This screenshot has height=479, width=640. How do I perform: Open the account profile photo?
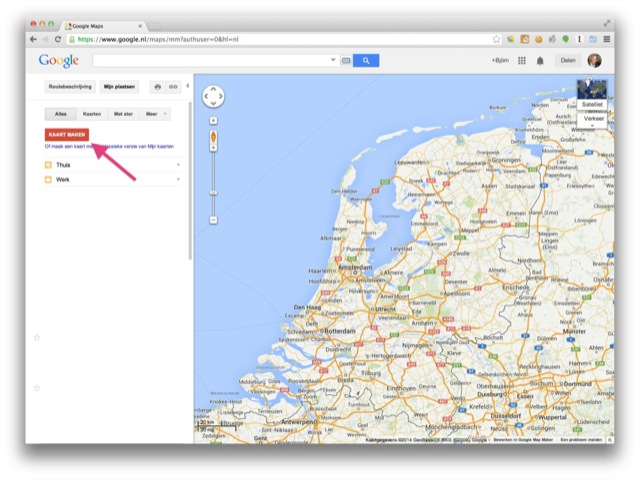tap(594, 60)
